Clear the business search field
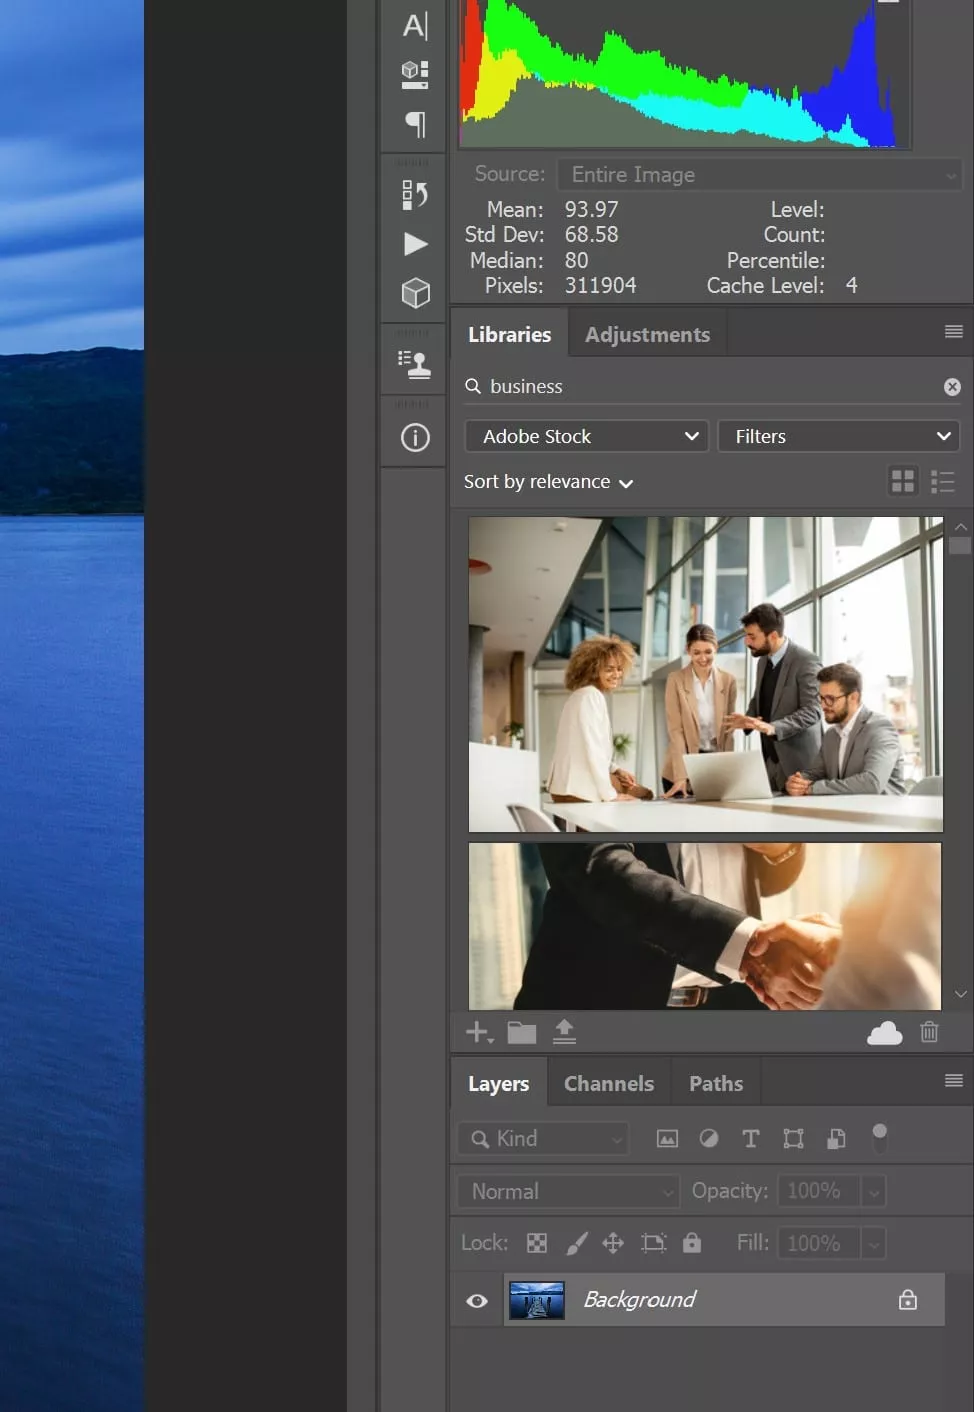This screenshot has height=1412, width=974. point(952,387)
